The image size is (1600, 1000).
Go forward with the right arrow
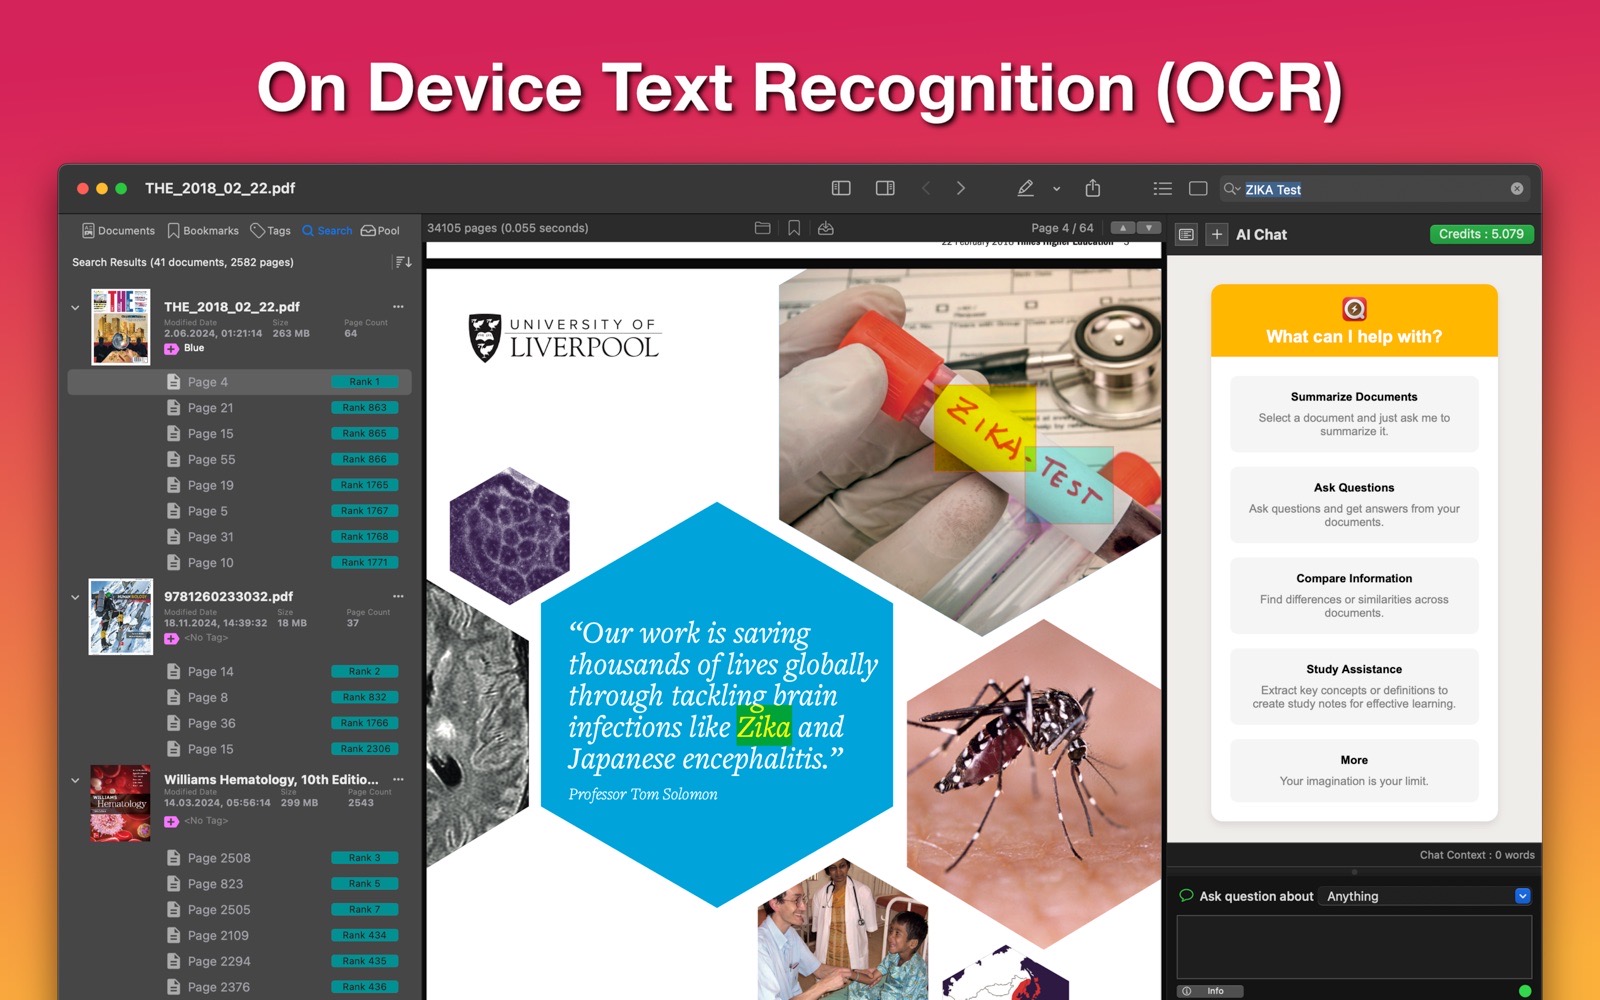click(961, 188)
